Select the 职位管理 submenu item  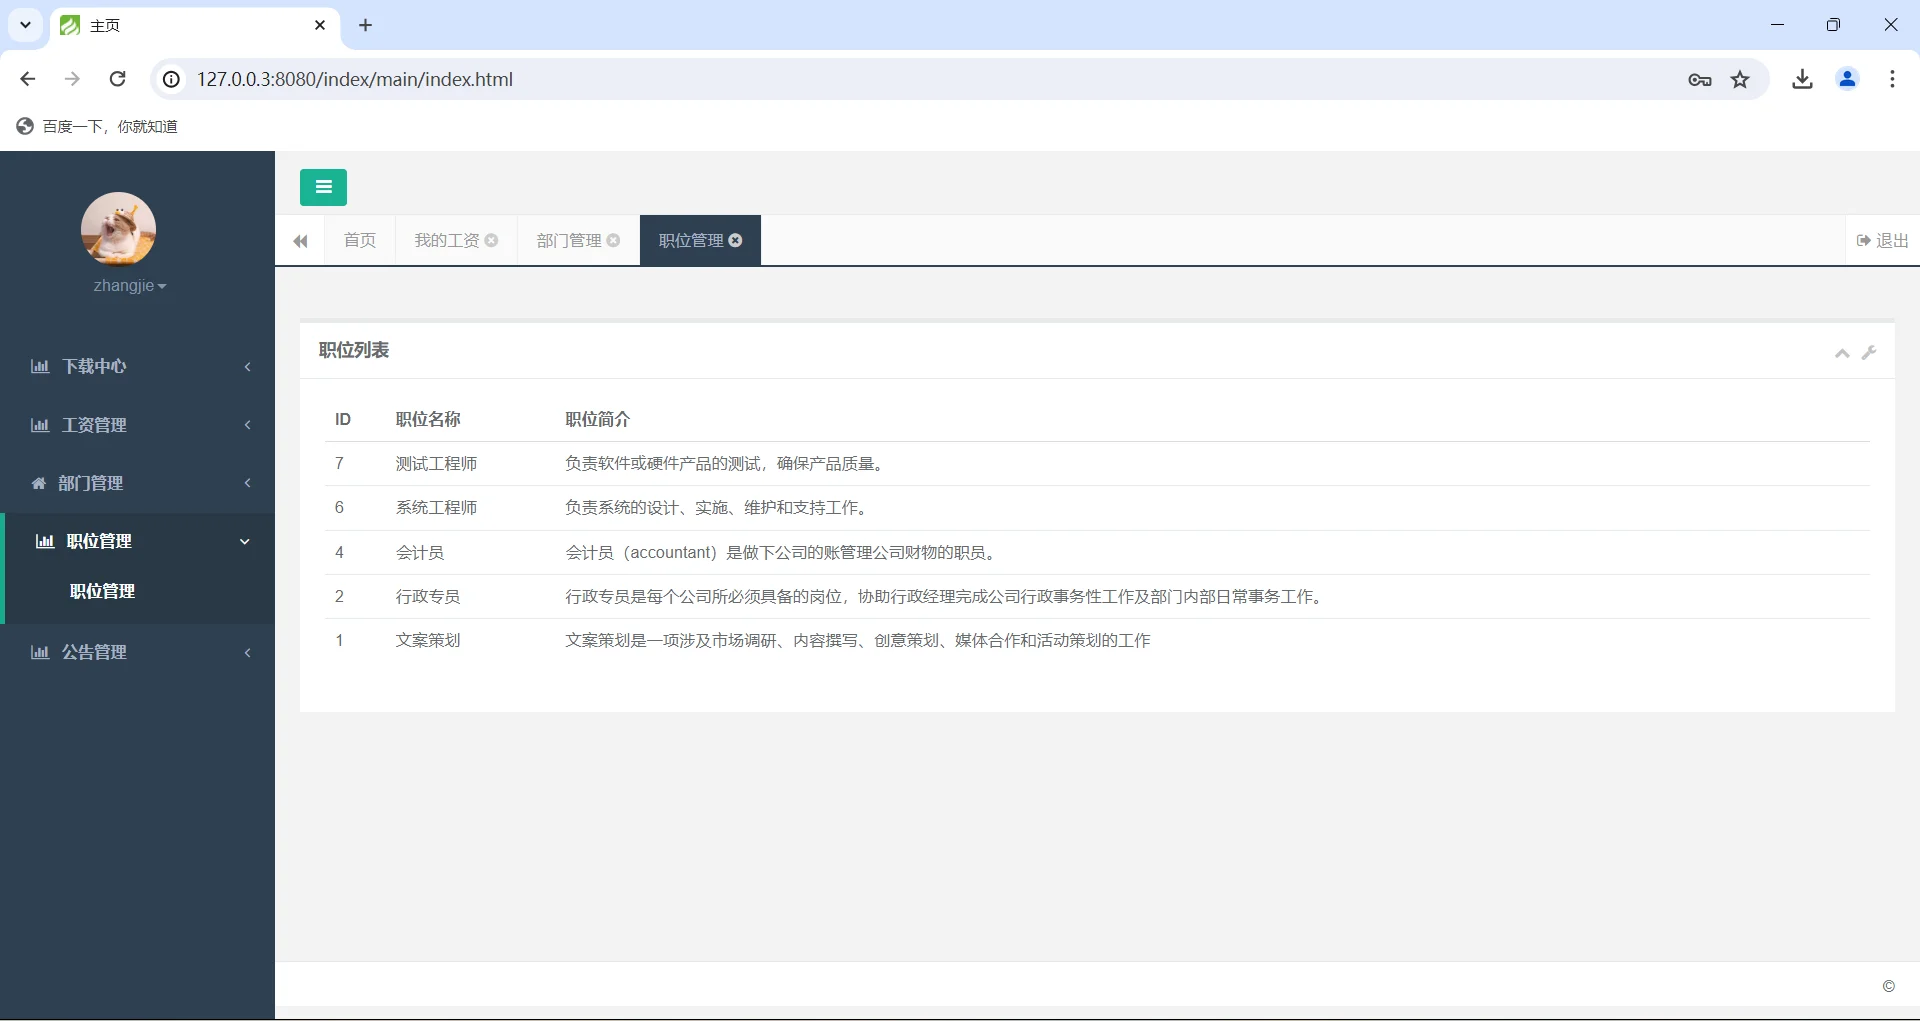point(102,591)
